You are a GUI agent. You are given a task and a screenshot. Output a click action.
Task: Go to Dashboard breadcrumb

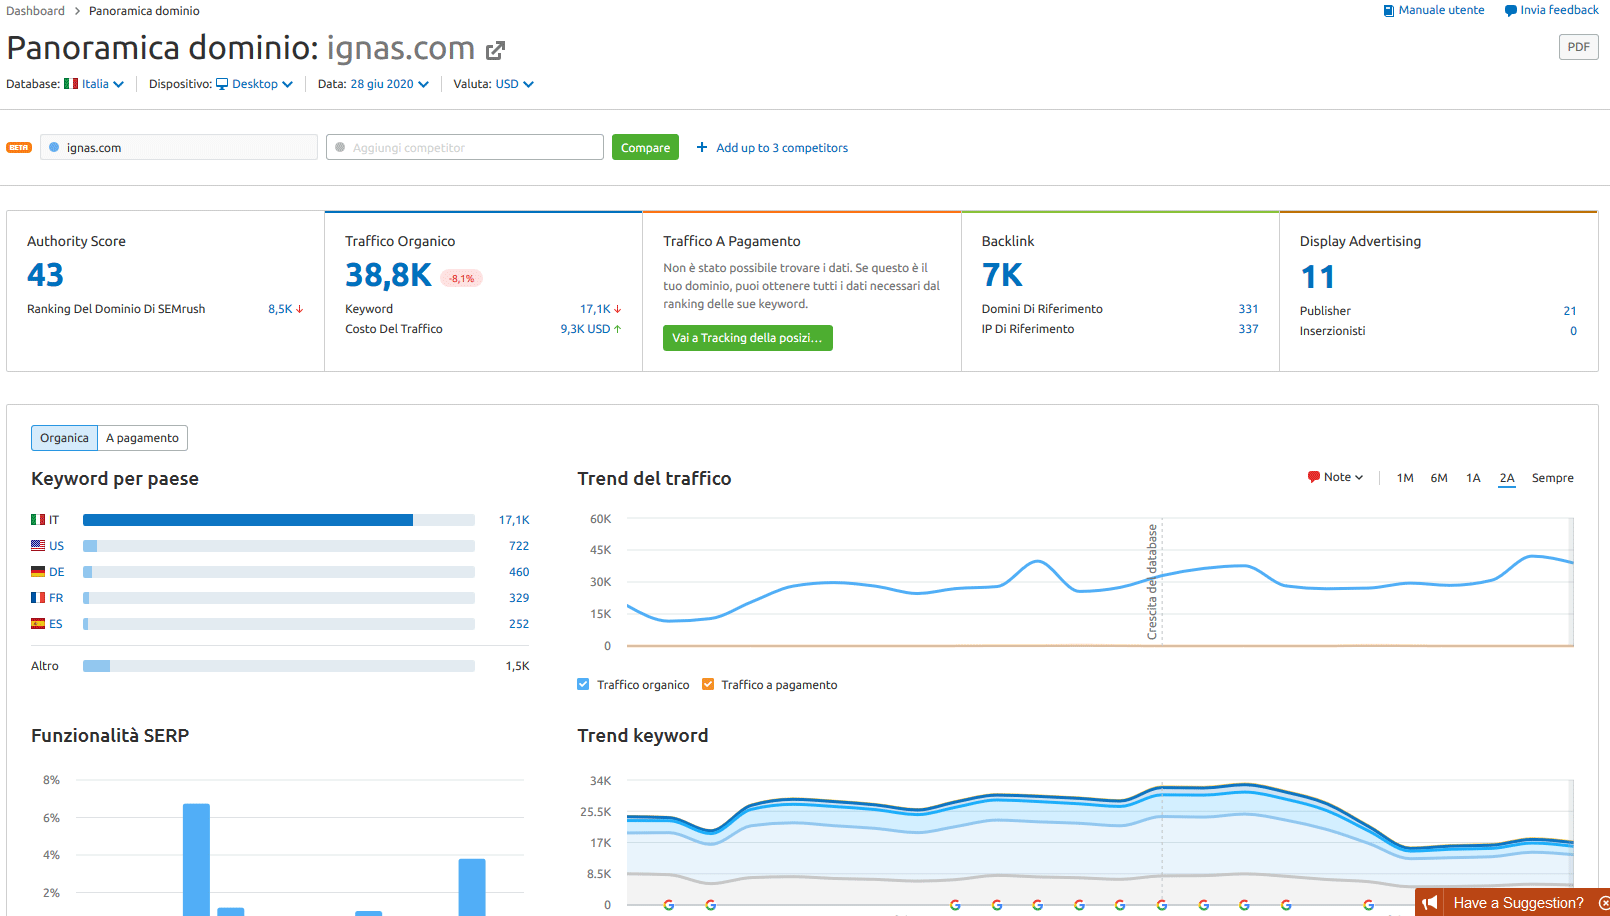click(x=35, y=11)
